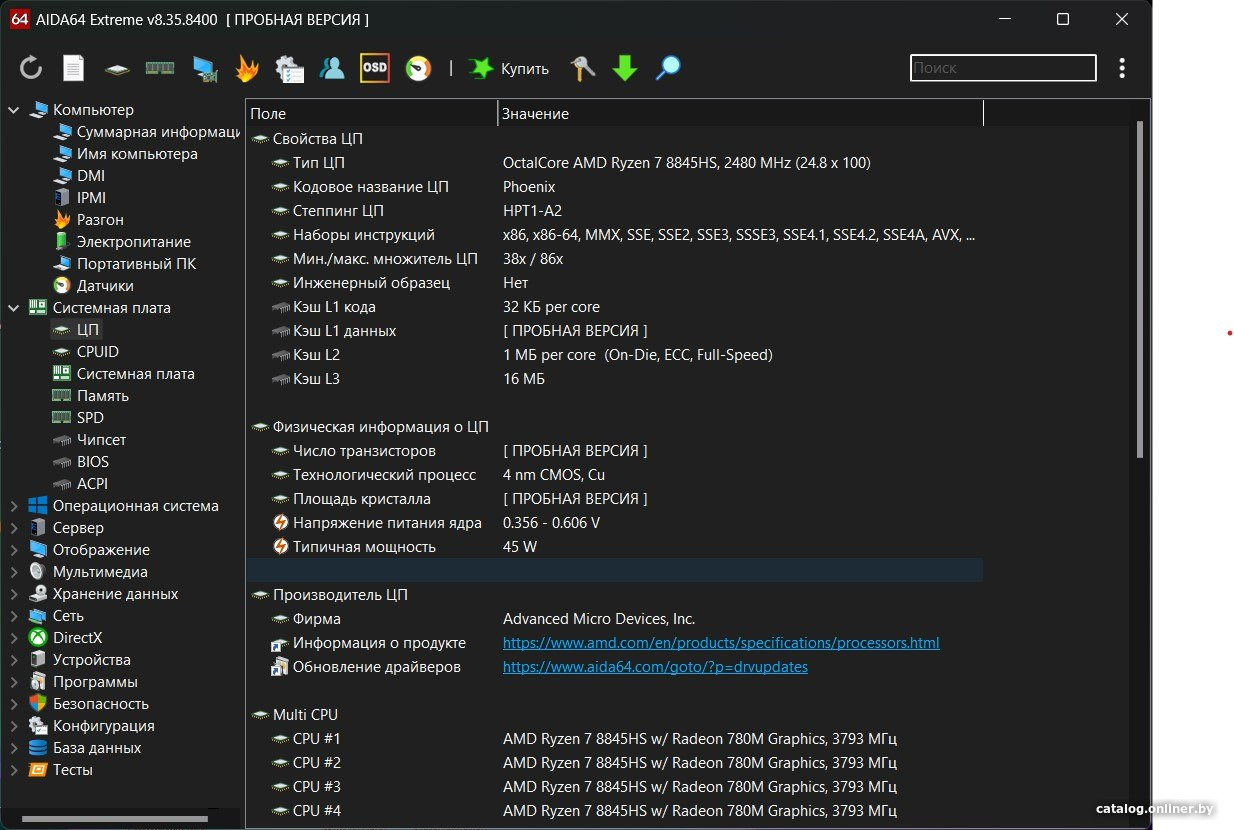Open the benchmark gauge icon in toolbar
The height and width of the screenshot is (830, 1234).
[x=418, y=68]
